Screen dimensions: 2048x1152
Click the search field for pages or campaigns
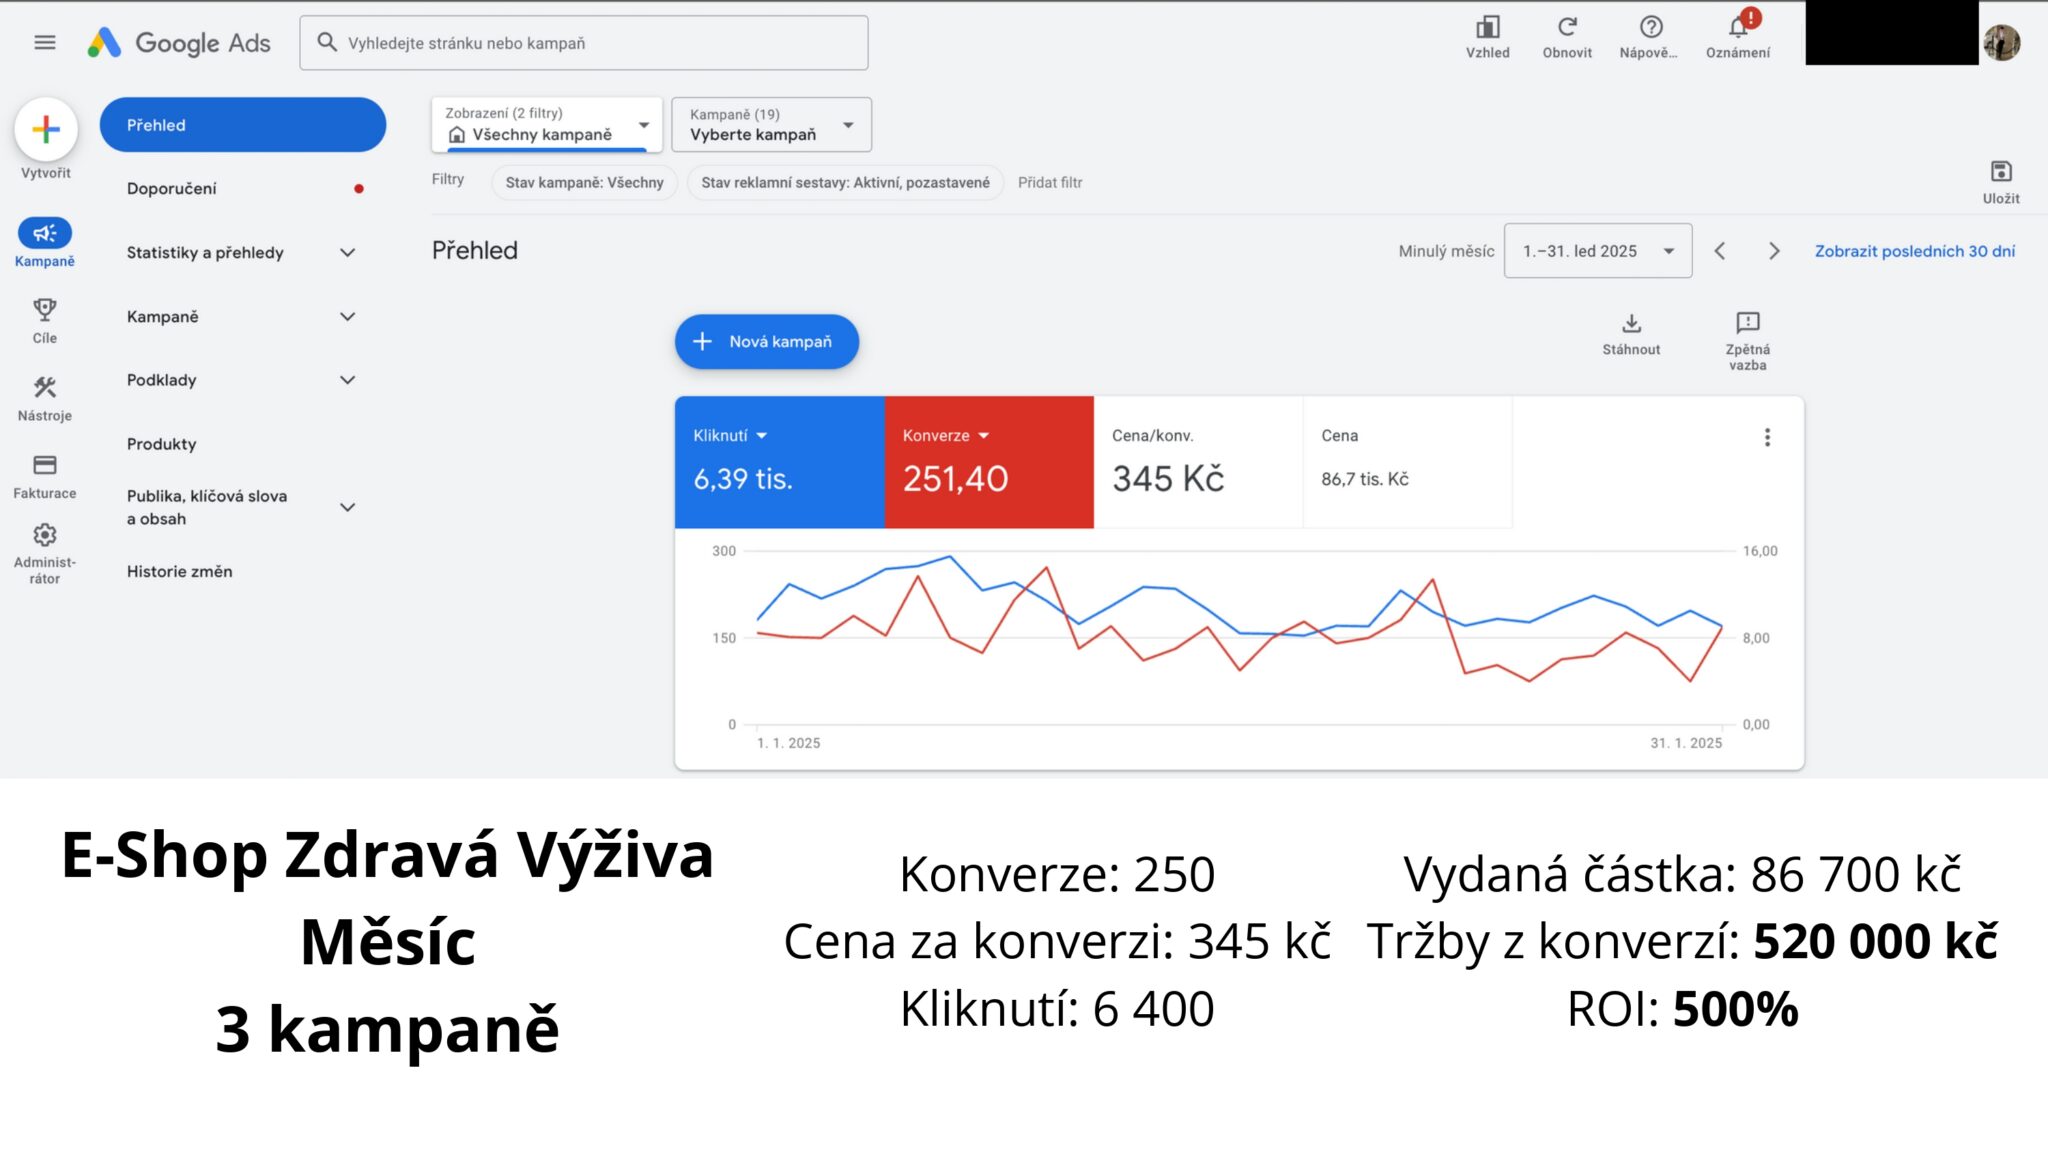584,43
